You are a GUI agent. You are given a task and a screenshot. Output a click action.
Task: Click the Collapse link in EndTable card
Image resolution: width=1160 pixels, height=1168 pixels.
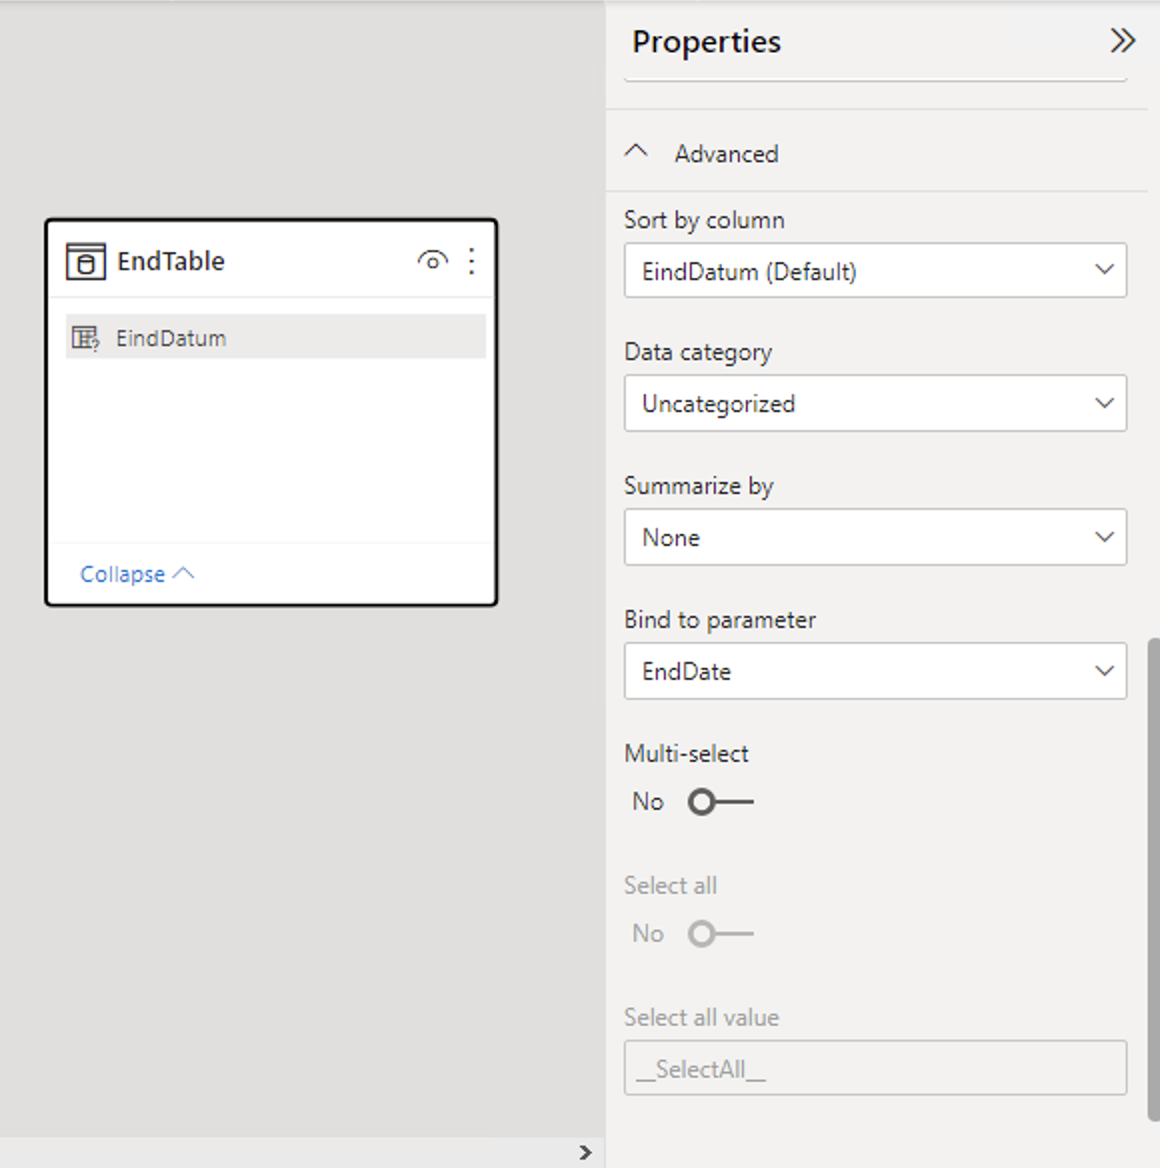[x=137, y=574]
